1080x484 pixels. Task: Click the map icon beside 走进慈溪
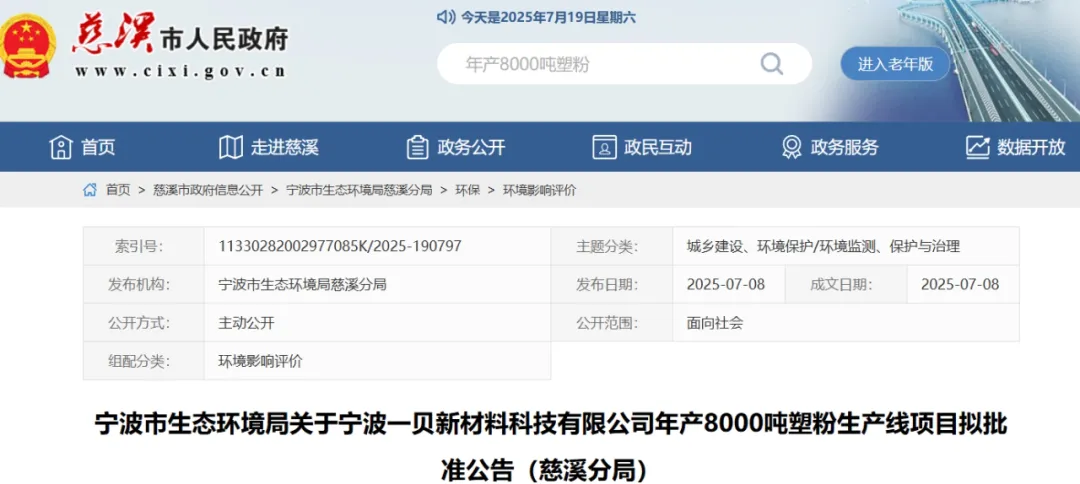[231, 147]
